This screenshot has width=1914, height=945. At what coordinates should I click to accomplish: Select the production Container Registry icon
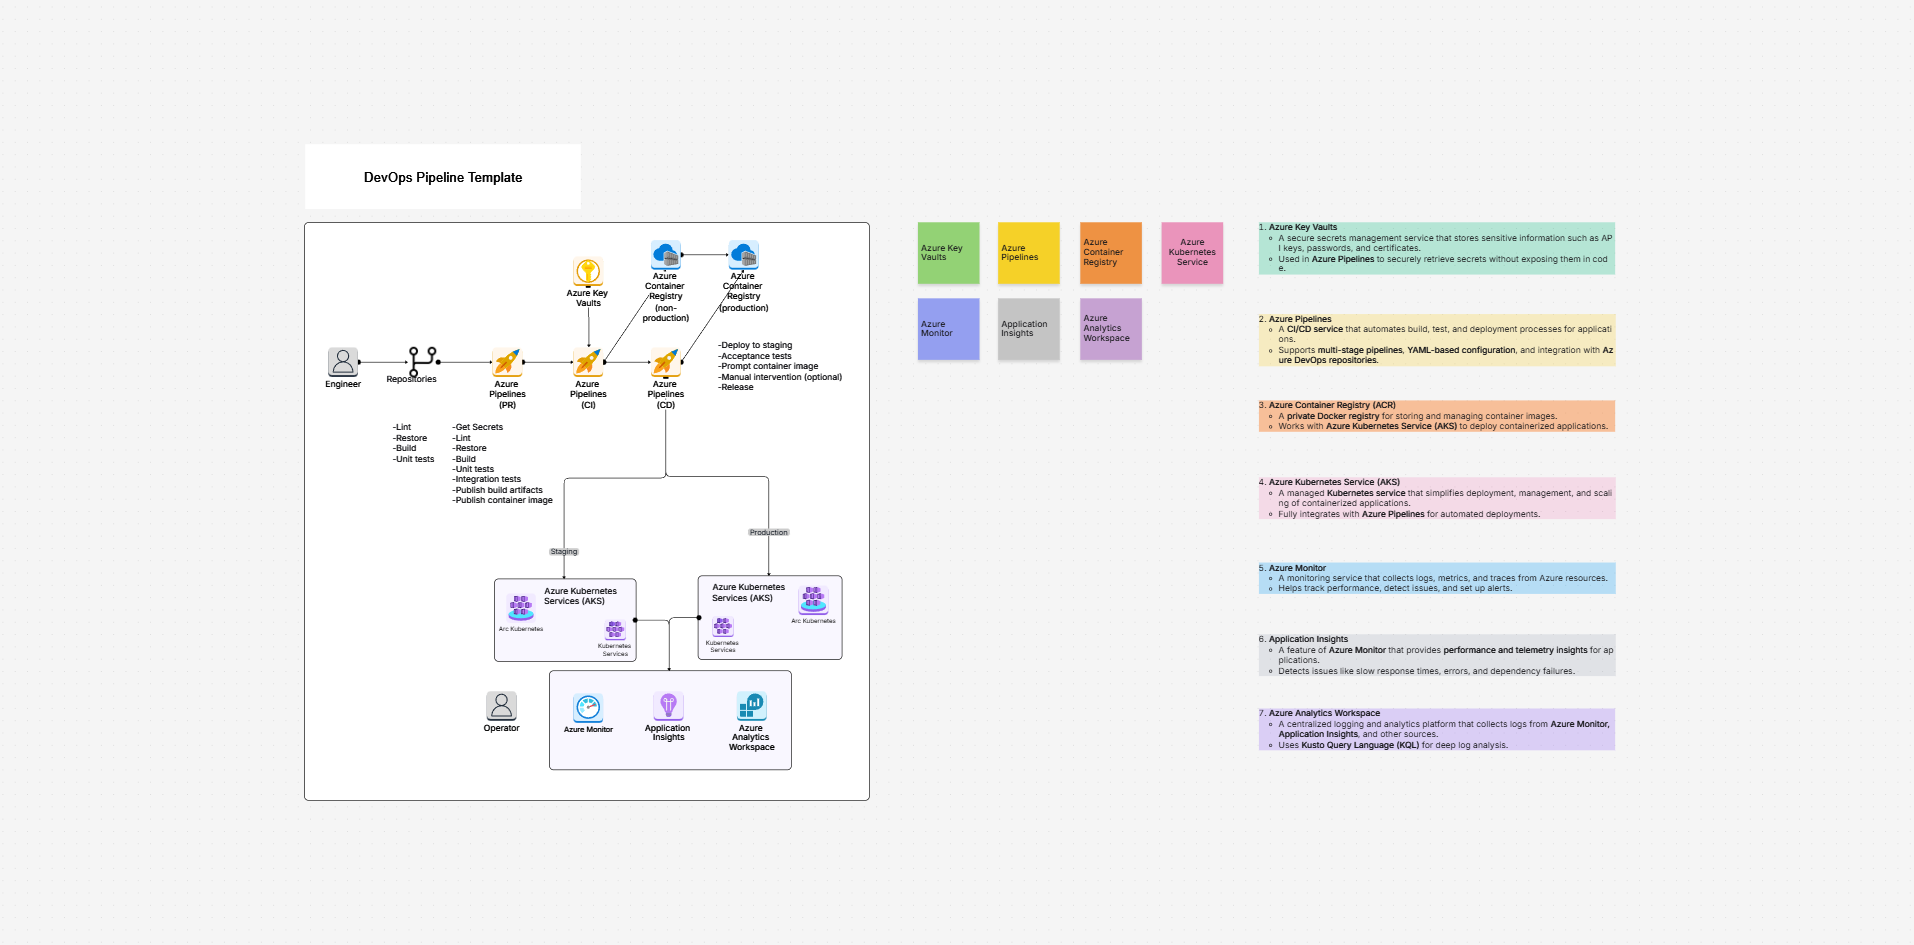[743, 255]
